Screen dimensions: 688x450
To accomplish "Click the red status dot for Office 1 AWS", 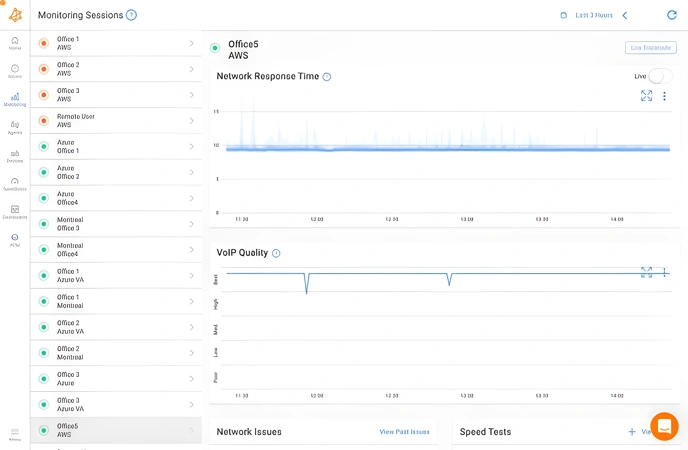I will point(43,43).
